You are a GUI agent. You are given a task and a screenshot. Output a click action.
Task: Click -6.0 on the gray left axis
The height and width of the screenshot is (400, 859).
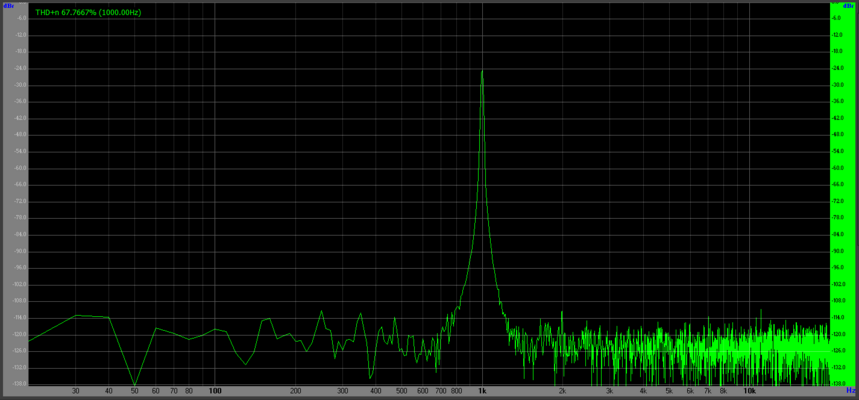click(x=22, y=18)
